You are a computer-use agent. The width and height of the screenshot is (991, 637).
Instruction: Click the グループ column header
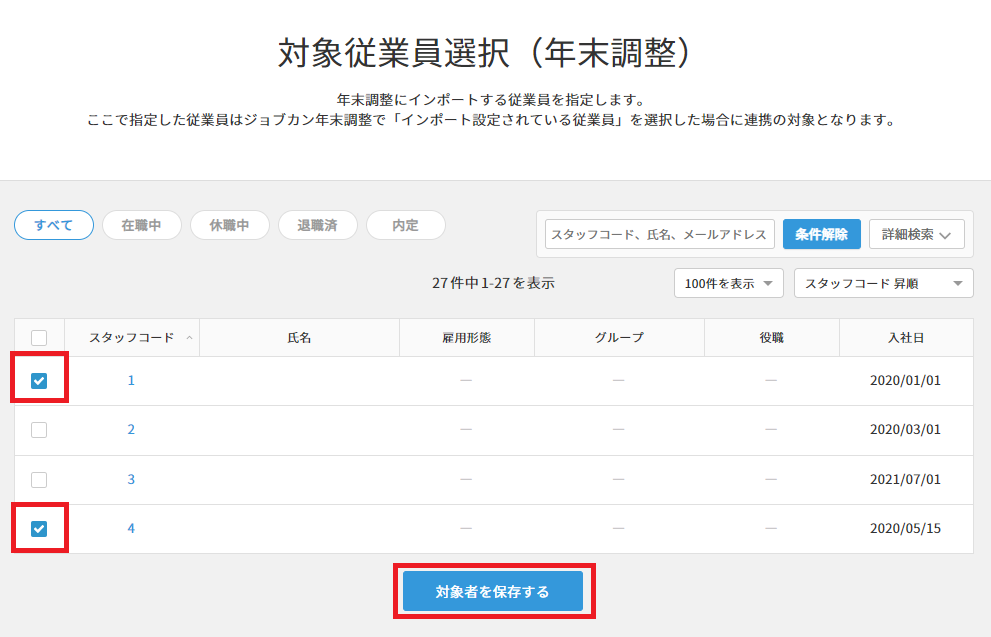pos(619,337)
